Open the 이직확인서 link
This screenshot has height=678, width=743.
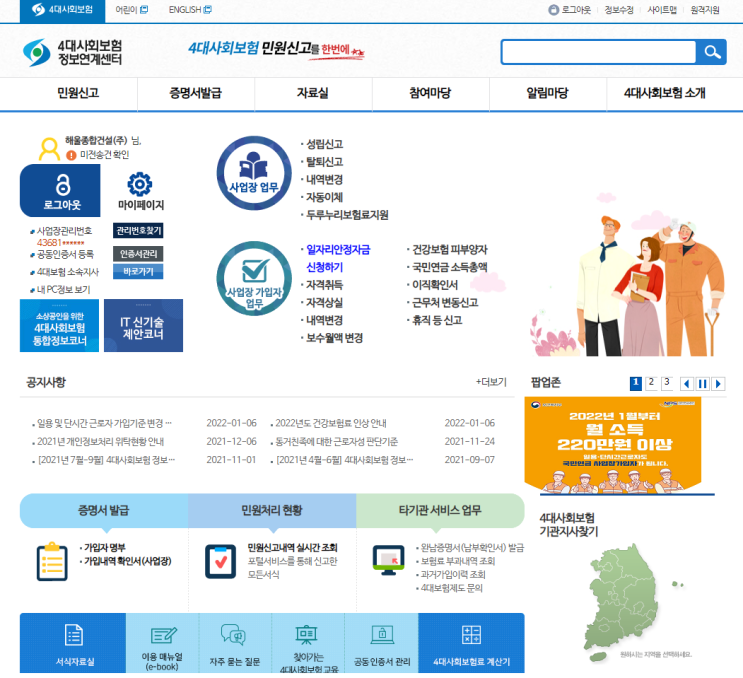tap(435, 285)
